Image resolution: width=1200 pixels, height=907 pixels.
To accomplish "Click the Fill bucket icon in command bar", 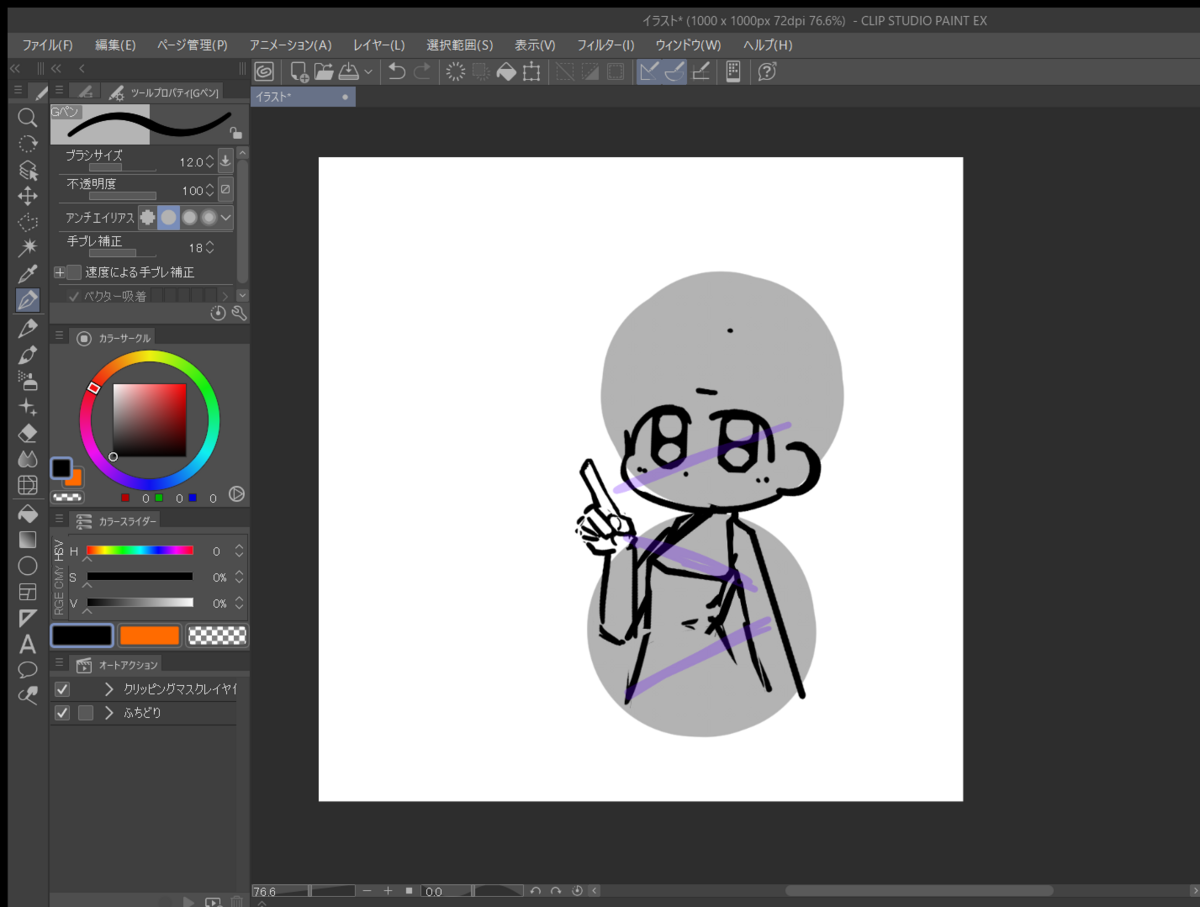I will [506, 71].
